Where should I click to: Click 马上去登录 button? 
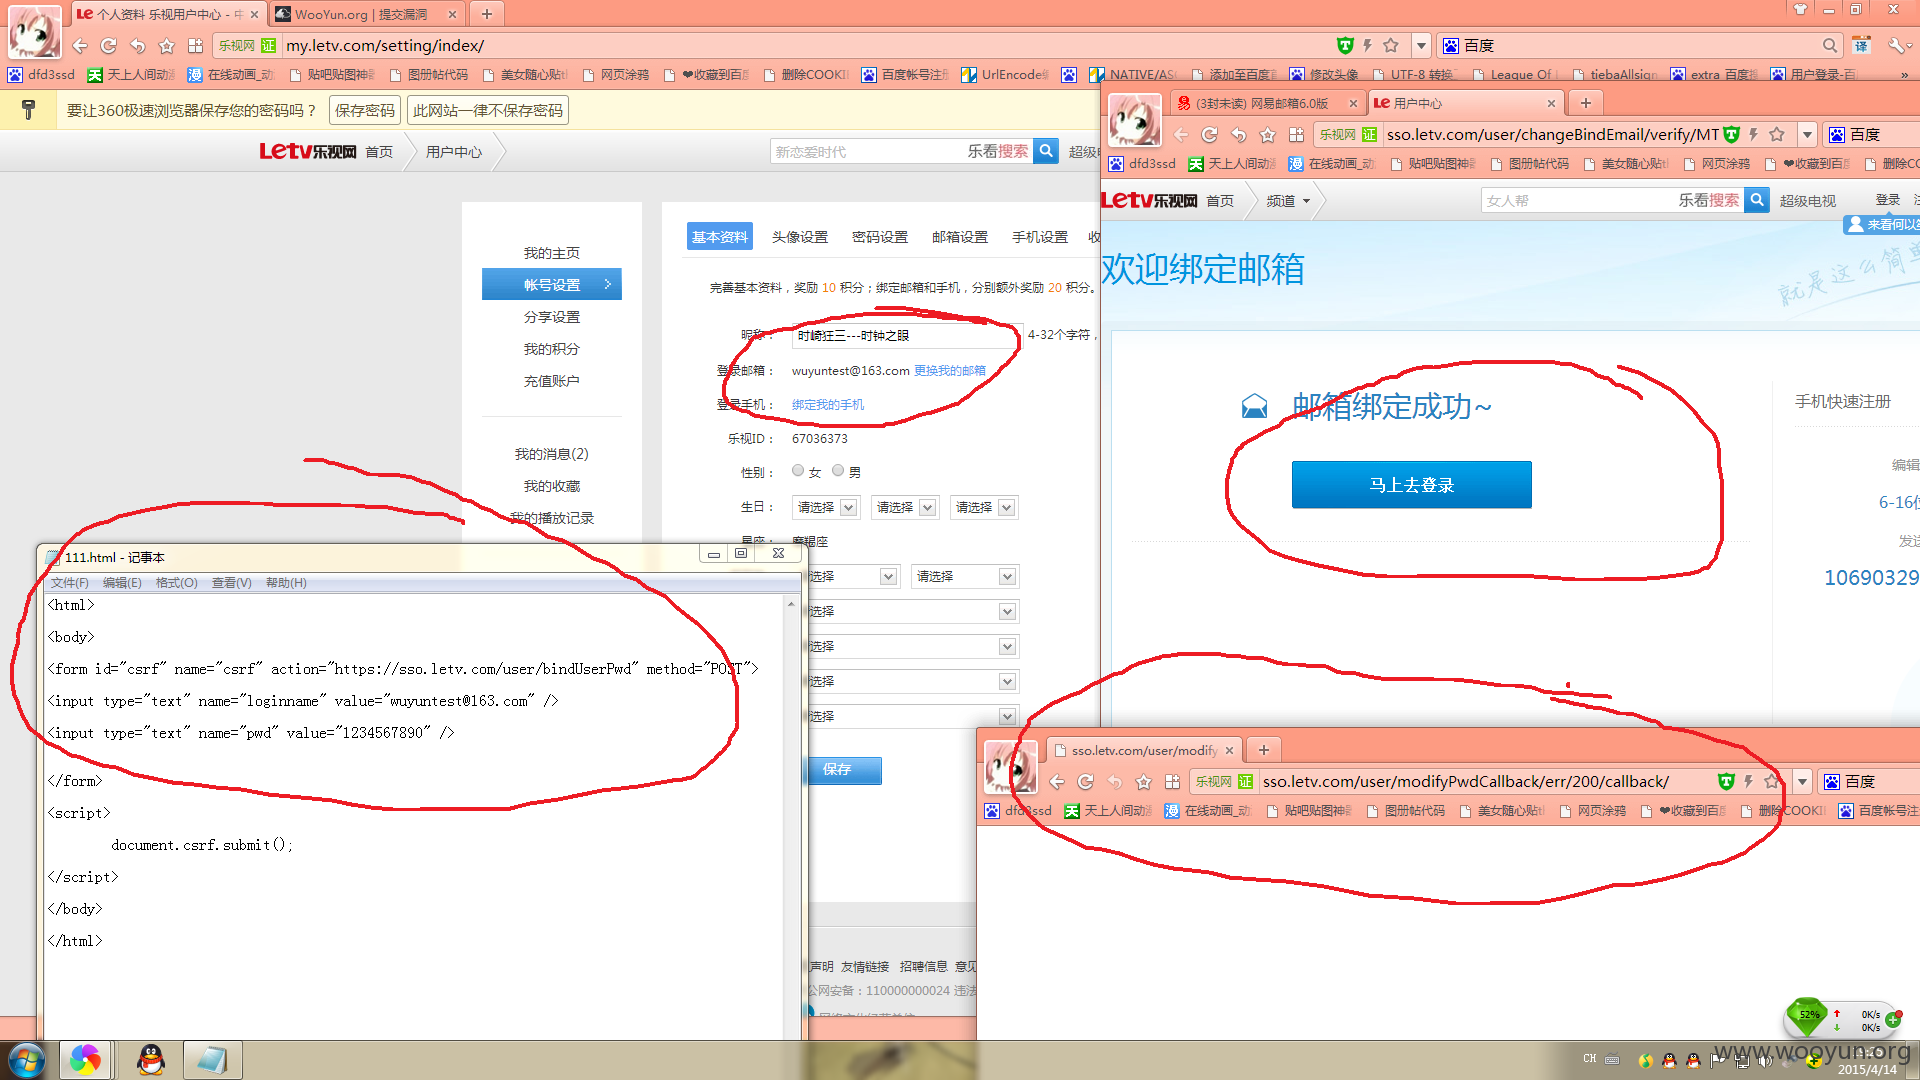coord(1411,485)
